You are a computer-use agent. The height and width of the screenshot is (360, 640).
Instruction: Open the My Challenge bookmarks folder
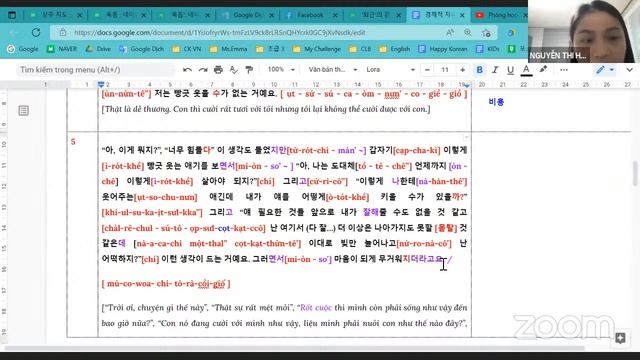[x=317, y=49]
